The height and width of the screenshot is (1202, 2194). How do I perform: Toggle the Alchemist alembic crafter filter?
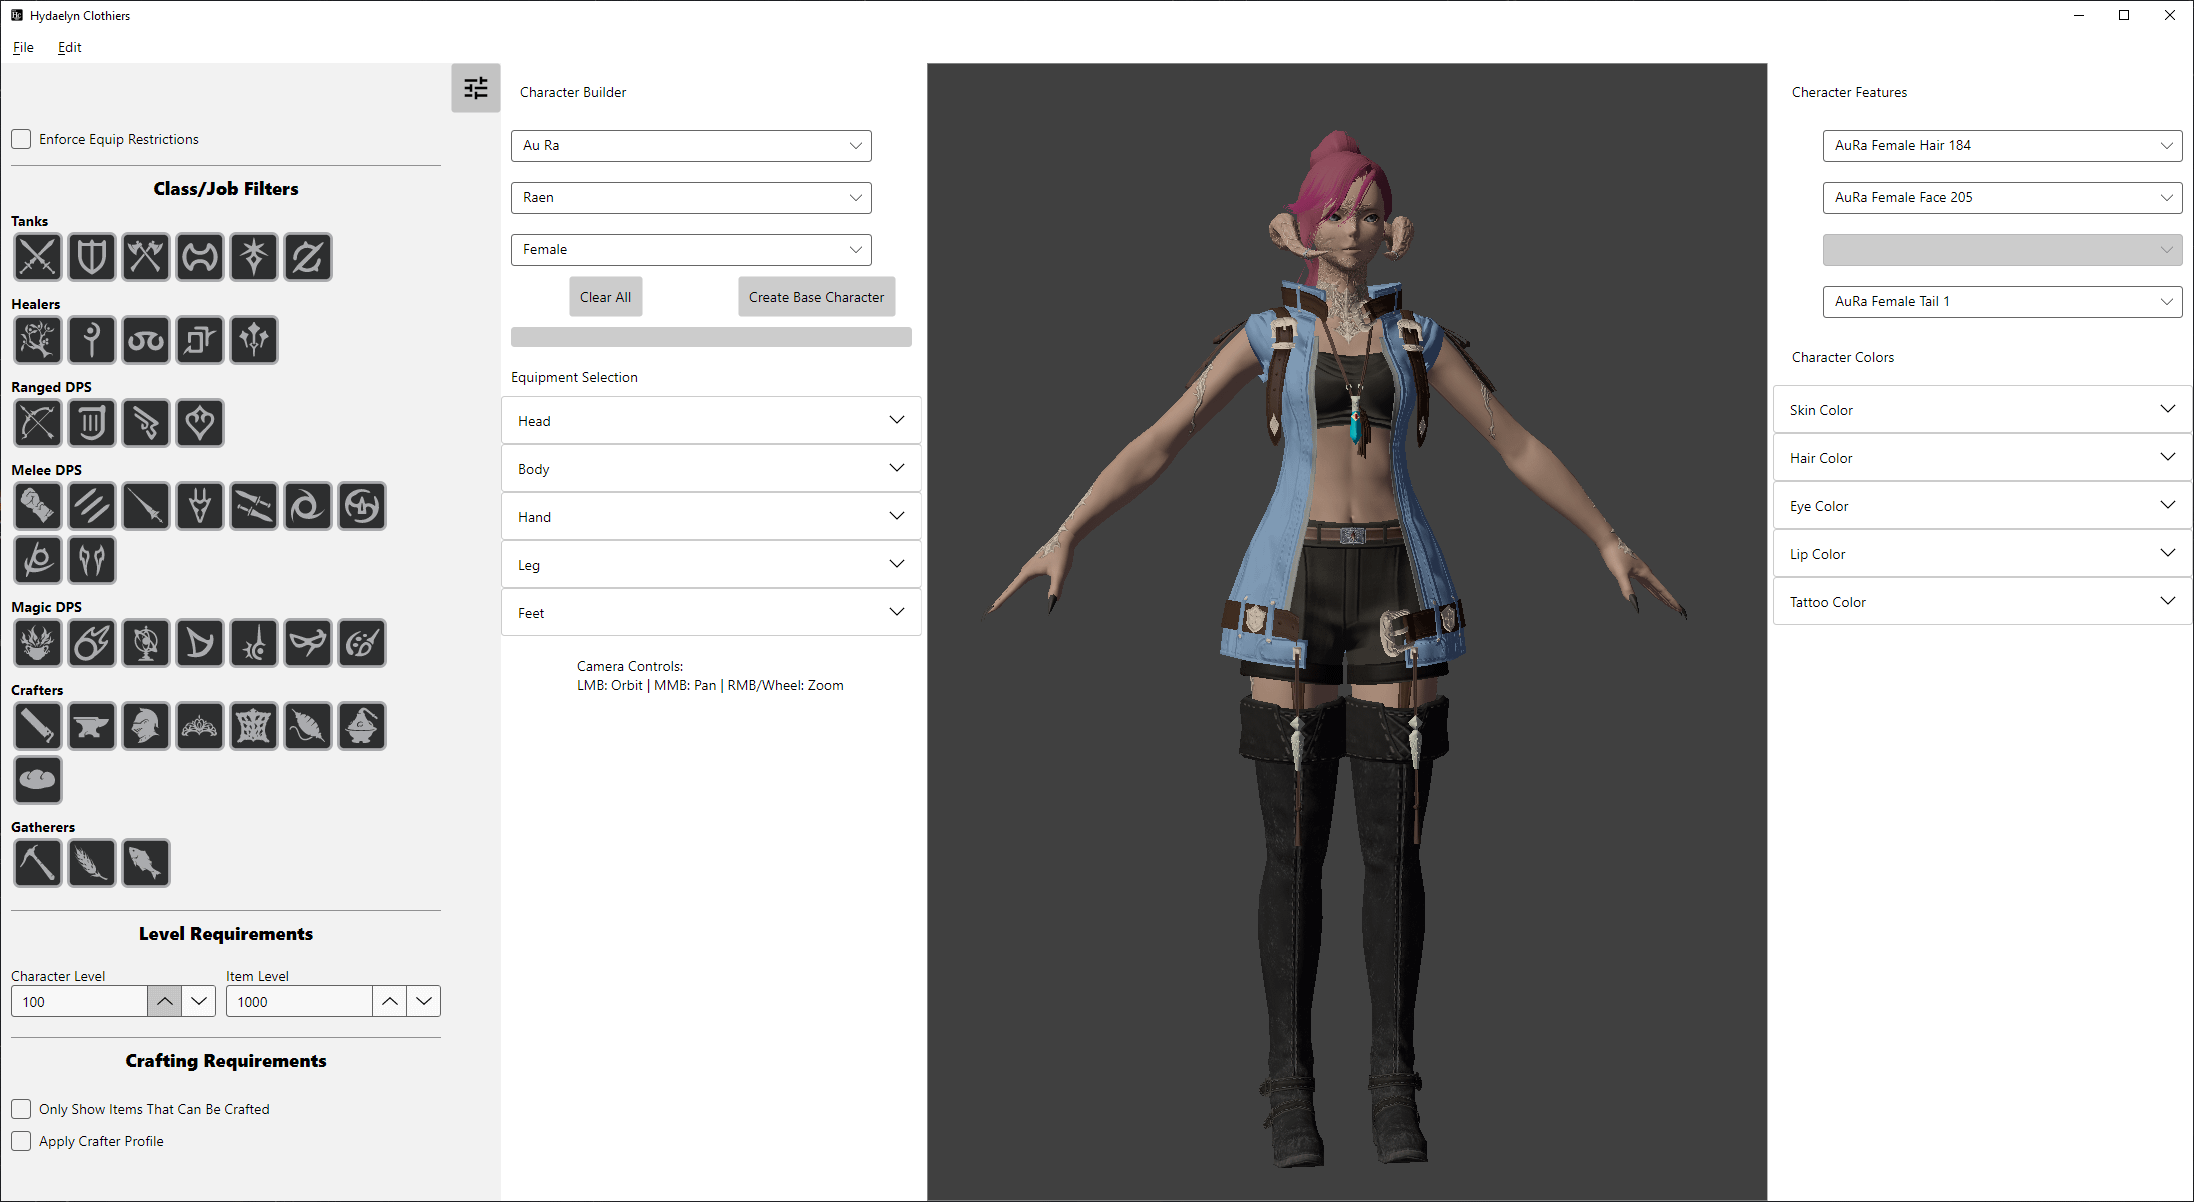point(362,726)
